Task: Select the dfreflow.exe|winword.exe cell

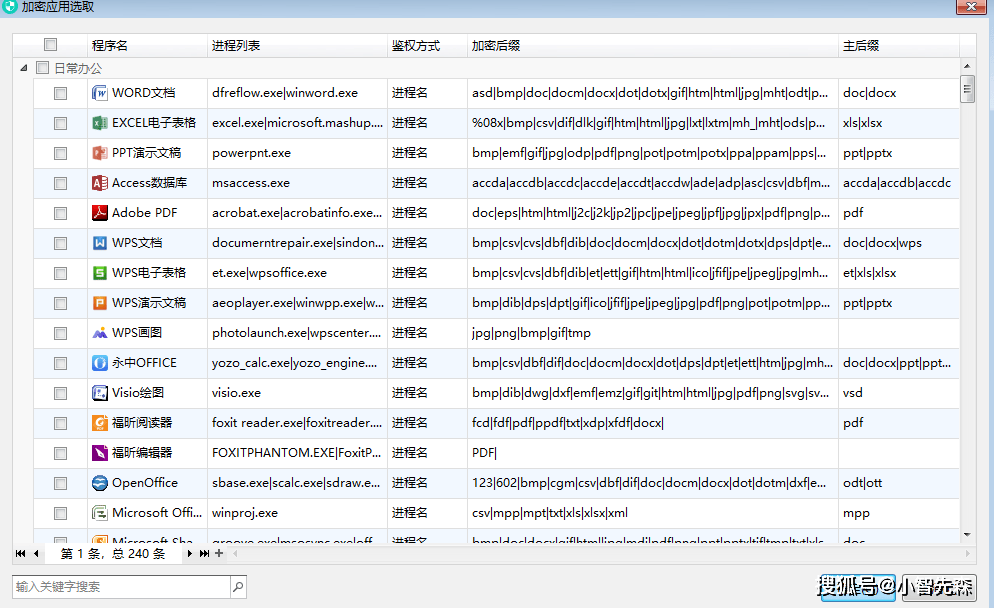Action: coord(297,93)
